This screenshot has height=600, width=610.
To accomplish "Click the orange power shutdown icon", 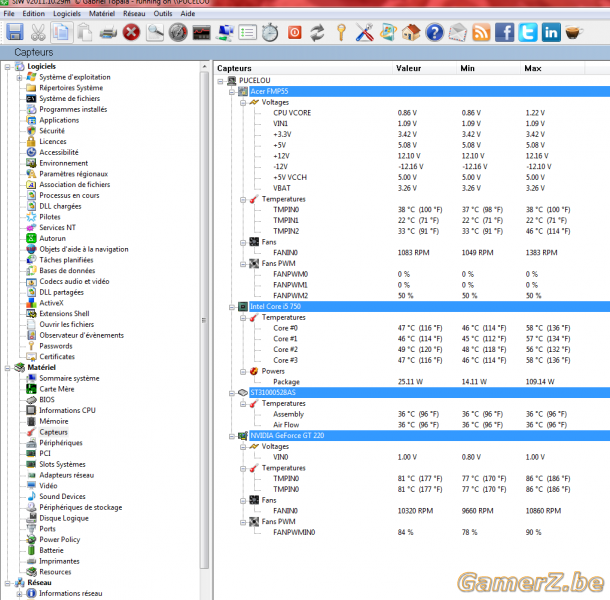I will [294, 32].
